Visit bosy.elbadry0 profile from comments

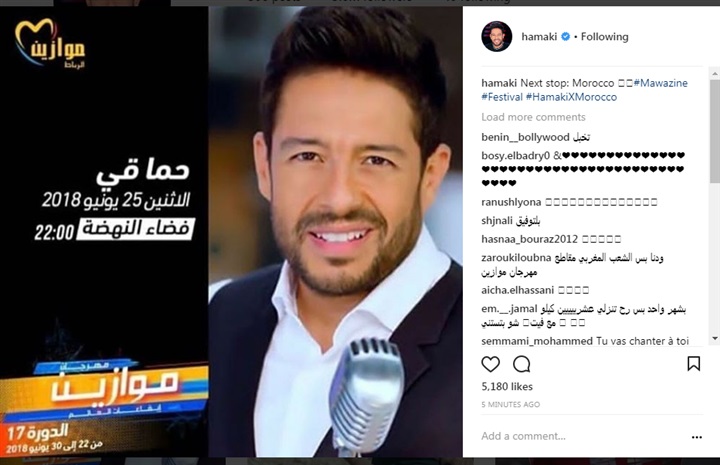coord(515,156)
